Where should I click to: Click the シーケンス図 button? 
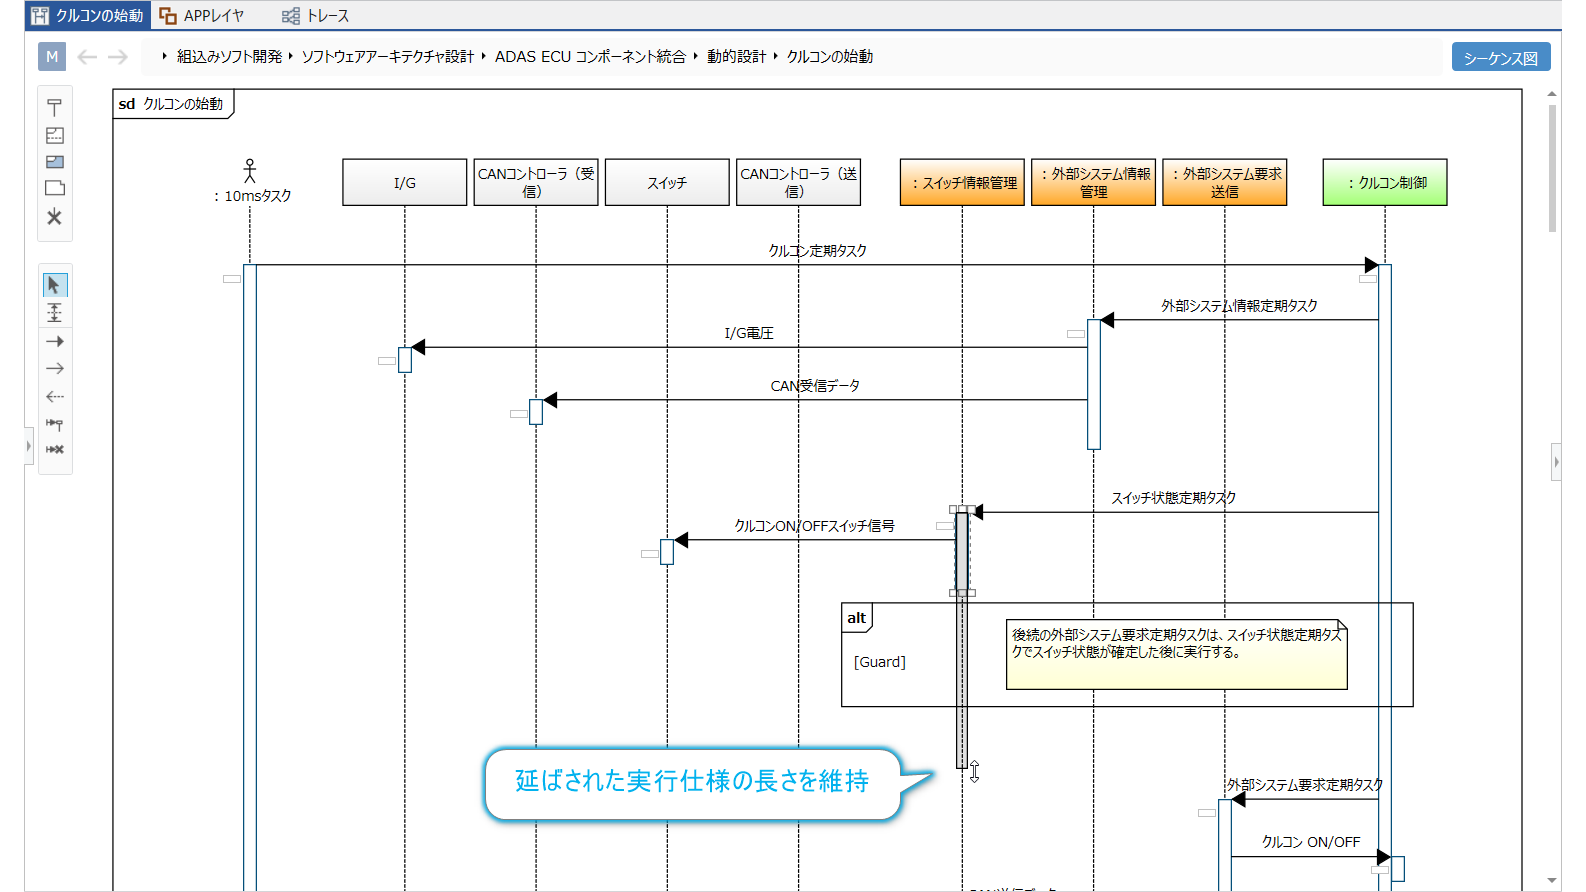1500,58
